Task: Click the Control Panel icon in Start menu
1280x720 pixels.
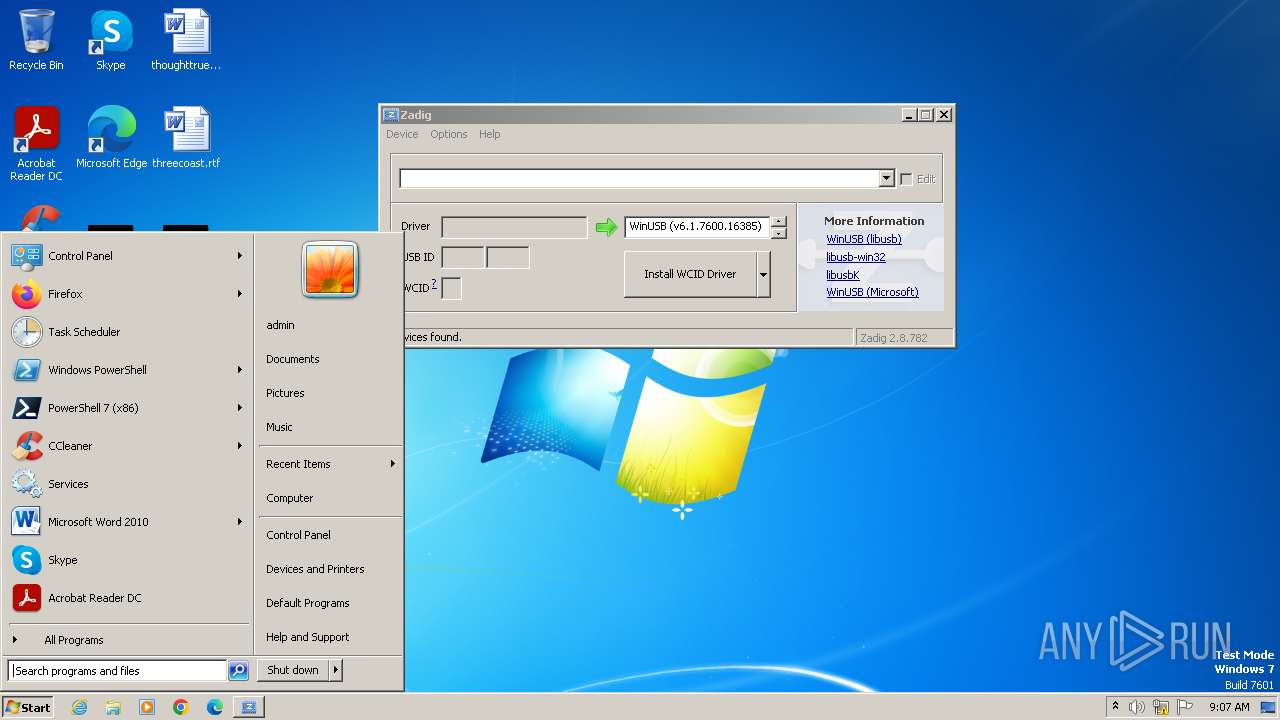Action: pos(27,256)
